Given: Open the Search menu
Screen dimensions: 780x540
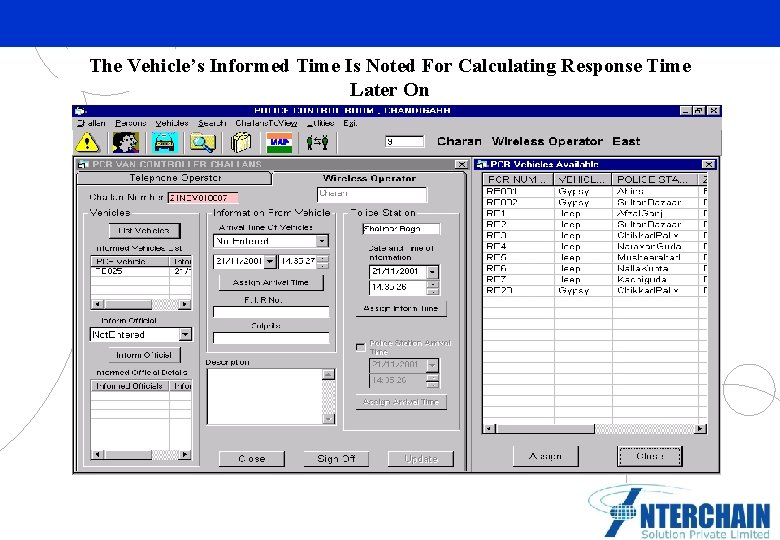Looking at the screenshot, I should 212,123.
